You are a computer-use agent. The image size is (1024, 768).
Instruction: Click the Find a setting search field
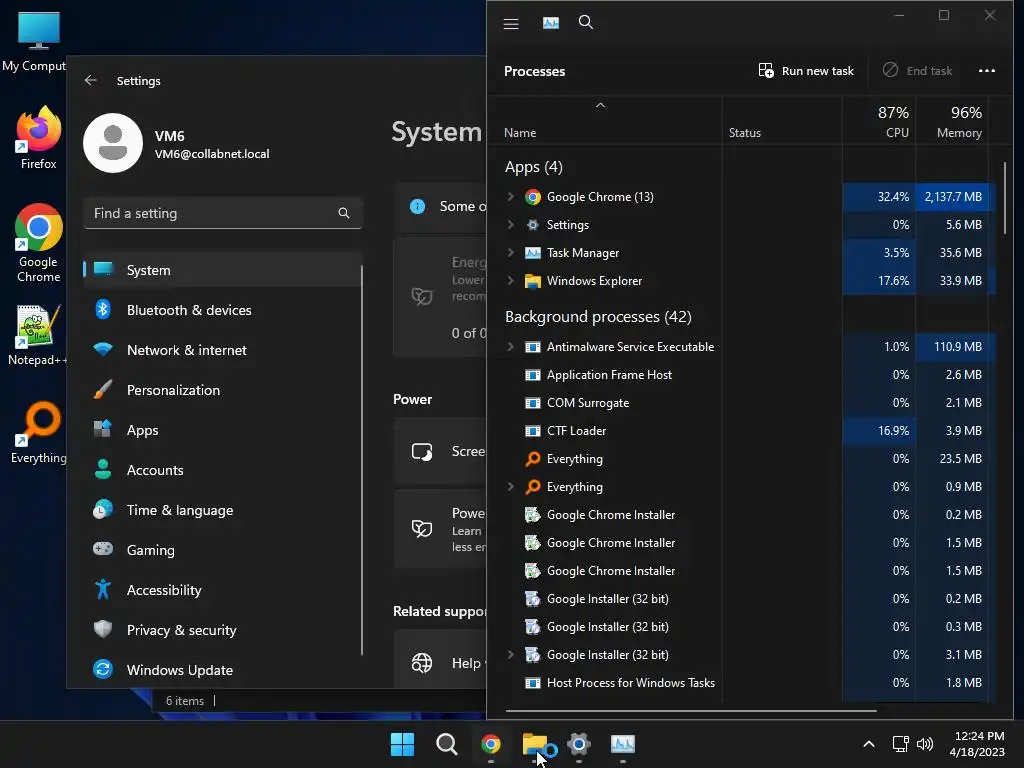click(223, 213)
